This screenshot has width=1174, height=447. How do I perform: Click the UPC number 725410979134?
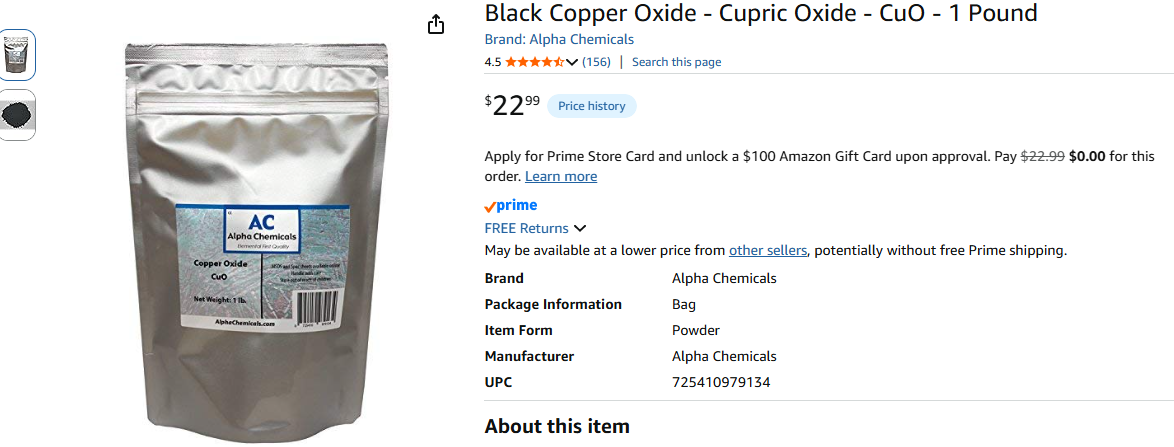click(721, 382)
